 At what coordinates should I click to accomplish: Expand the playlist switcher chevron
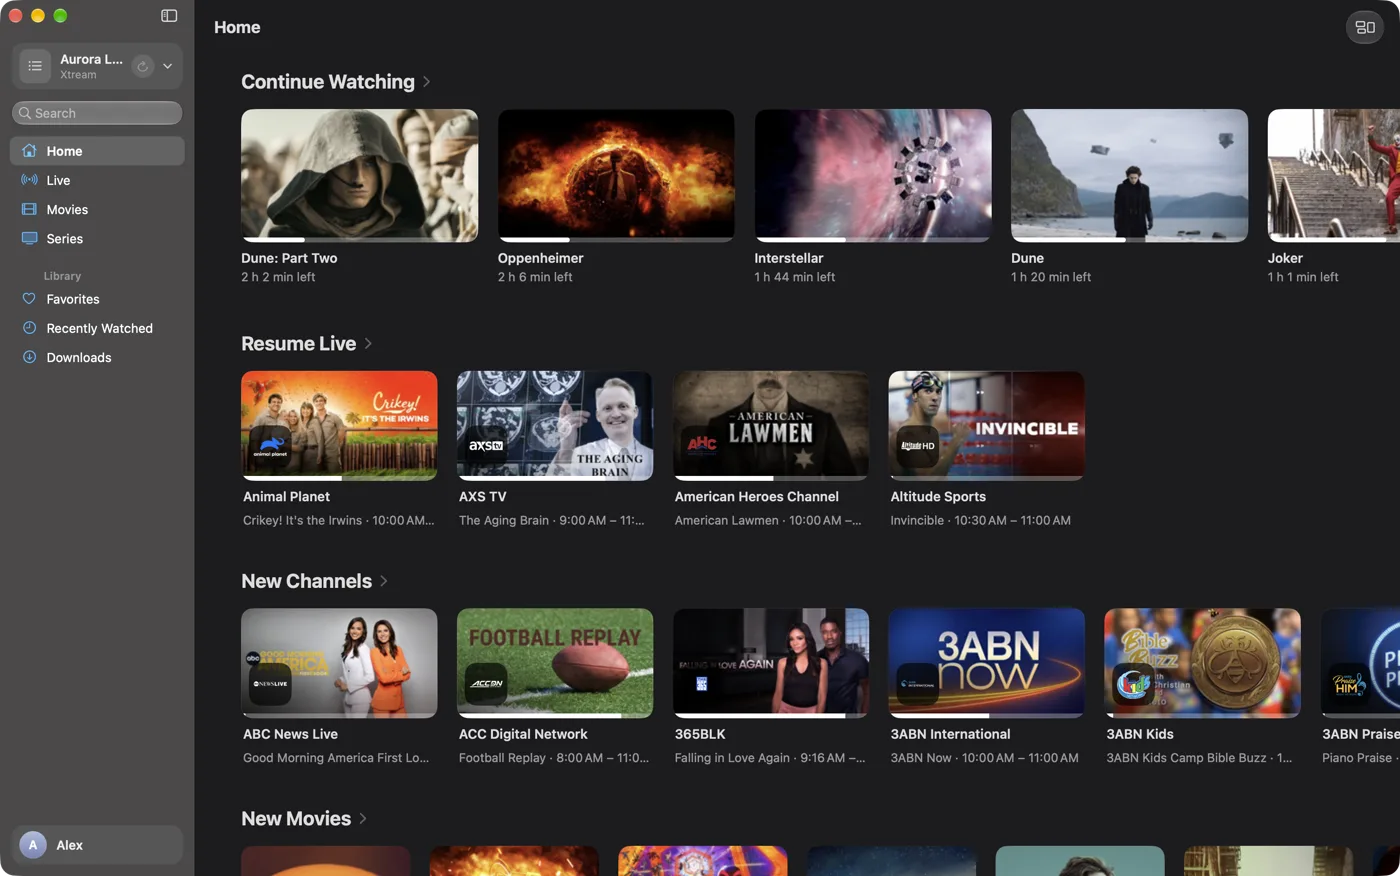[x=167, y=66]
